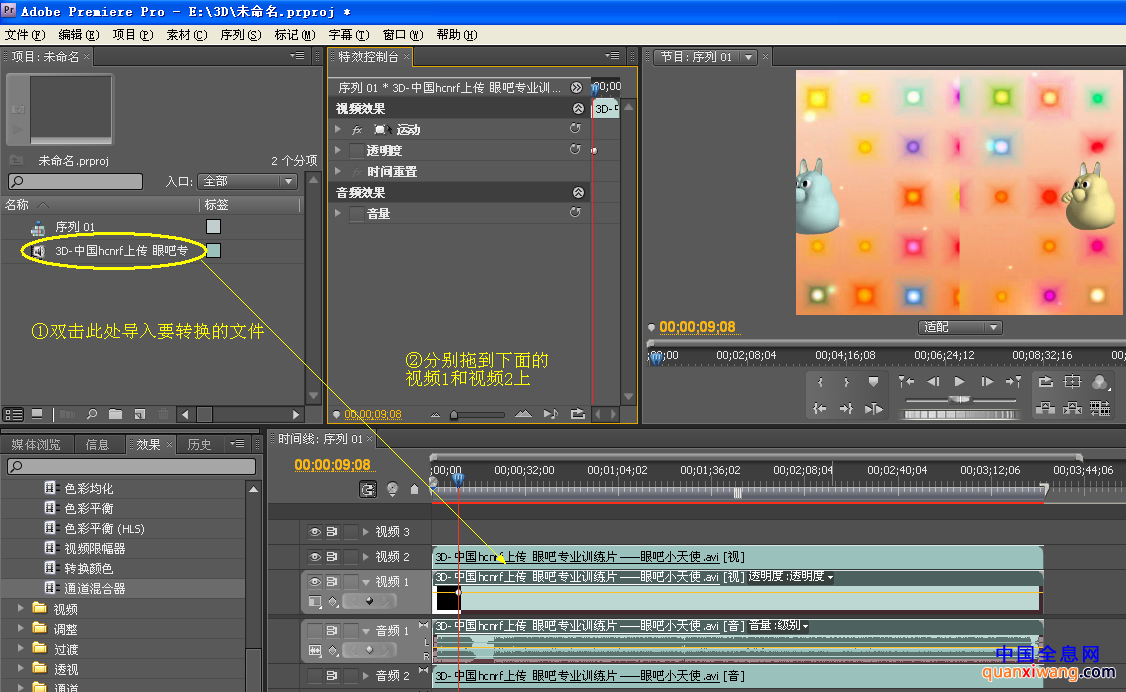The height and width of the screenshot is (692, 1126).
Task: Select the 序列 01 project item
Action: (75, 227)
